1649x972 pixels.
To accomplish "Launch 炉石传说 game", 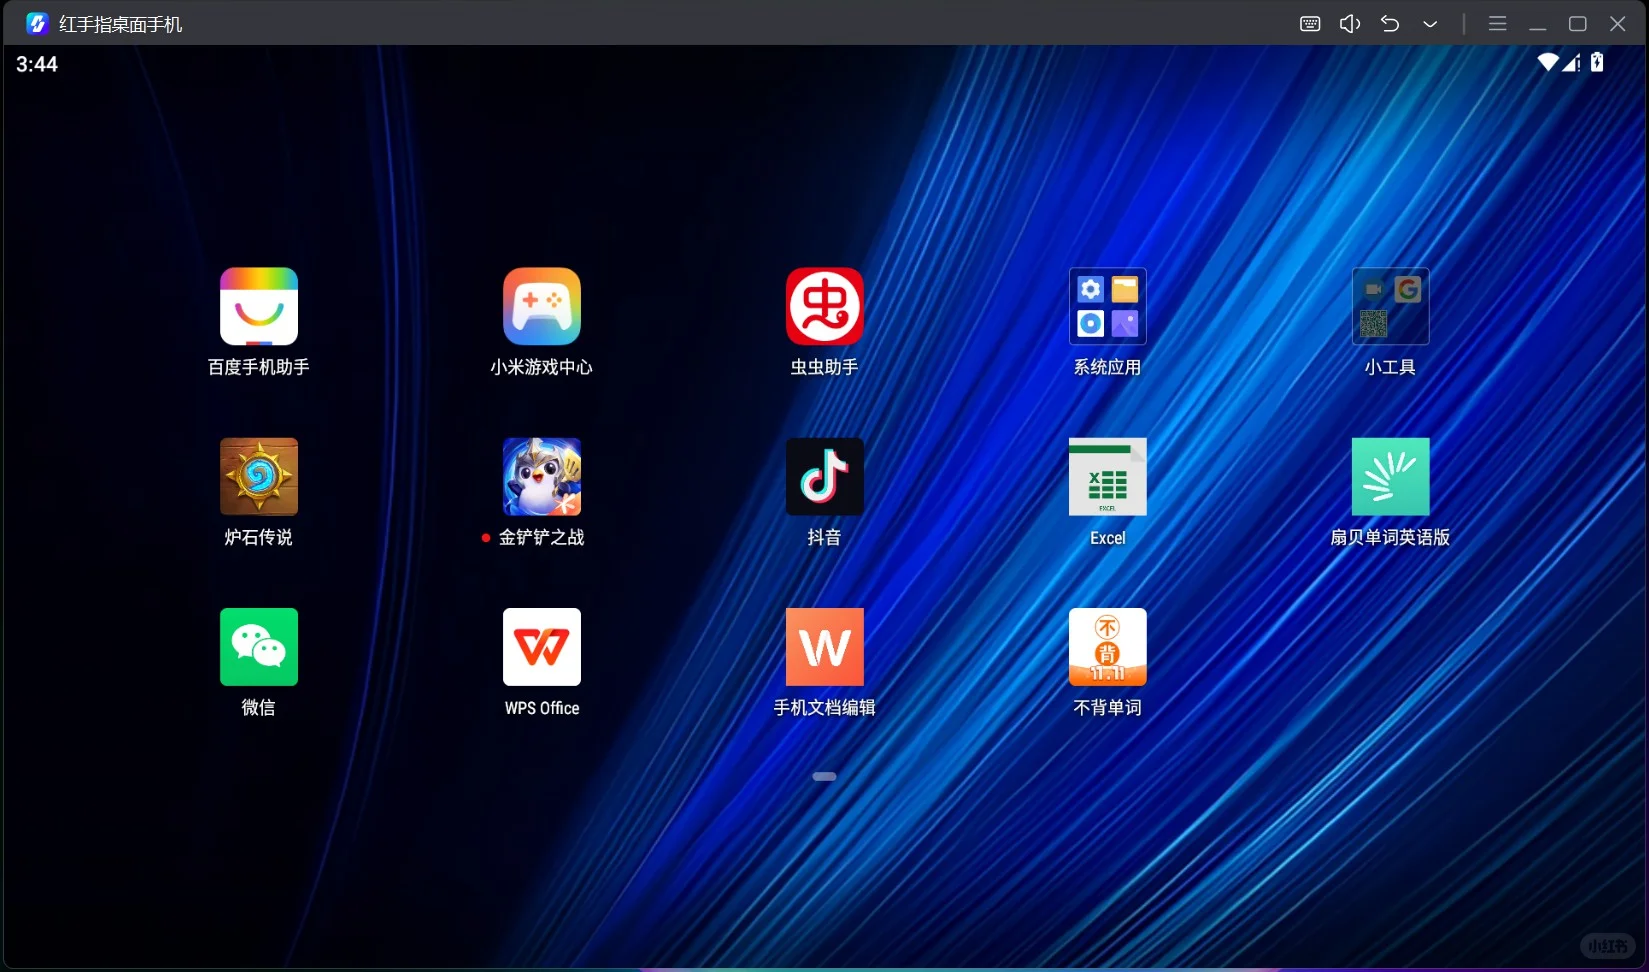I will pos(259,476).
